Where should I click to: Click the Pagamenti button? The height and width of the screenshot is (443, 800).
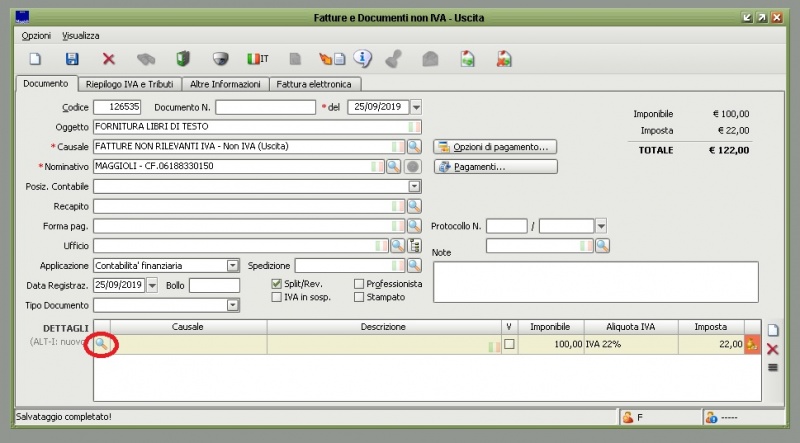click(x=495, y=167)
